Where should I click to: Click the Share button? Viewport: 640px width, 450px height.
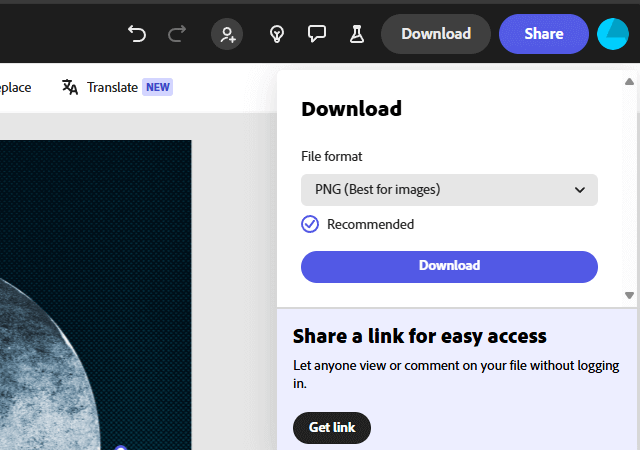click(544, 34)
